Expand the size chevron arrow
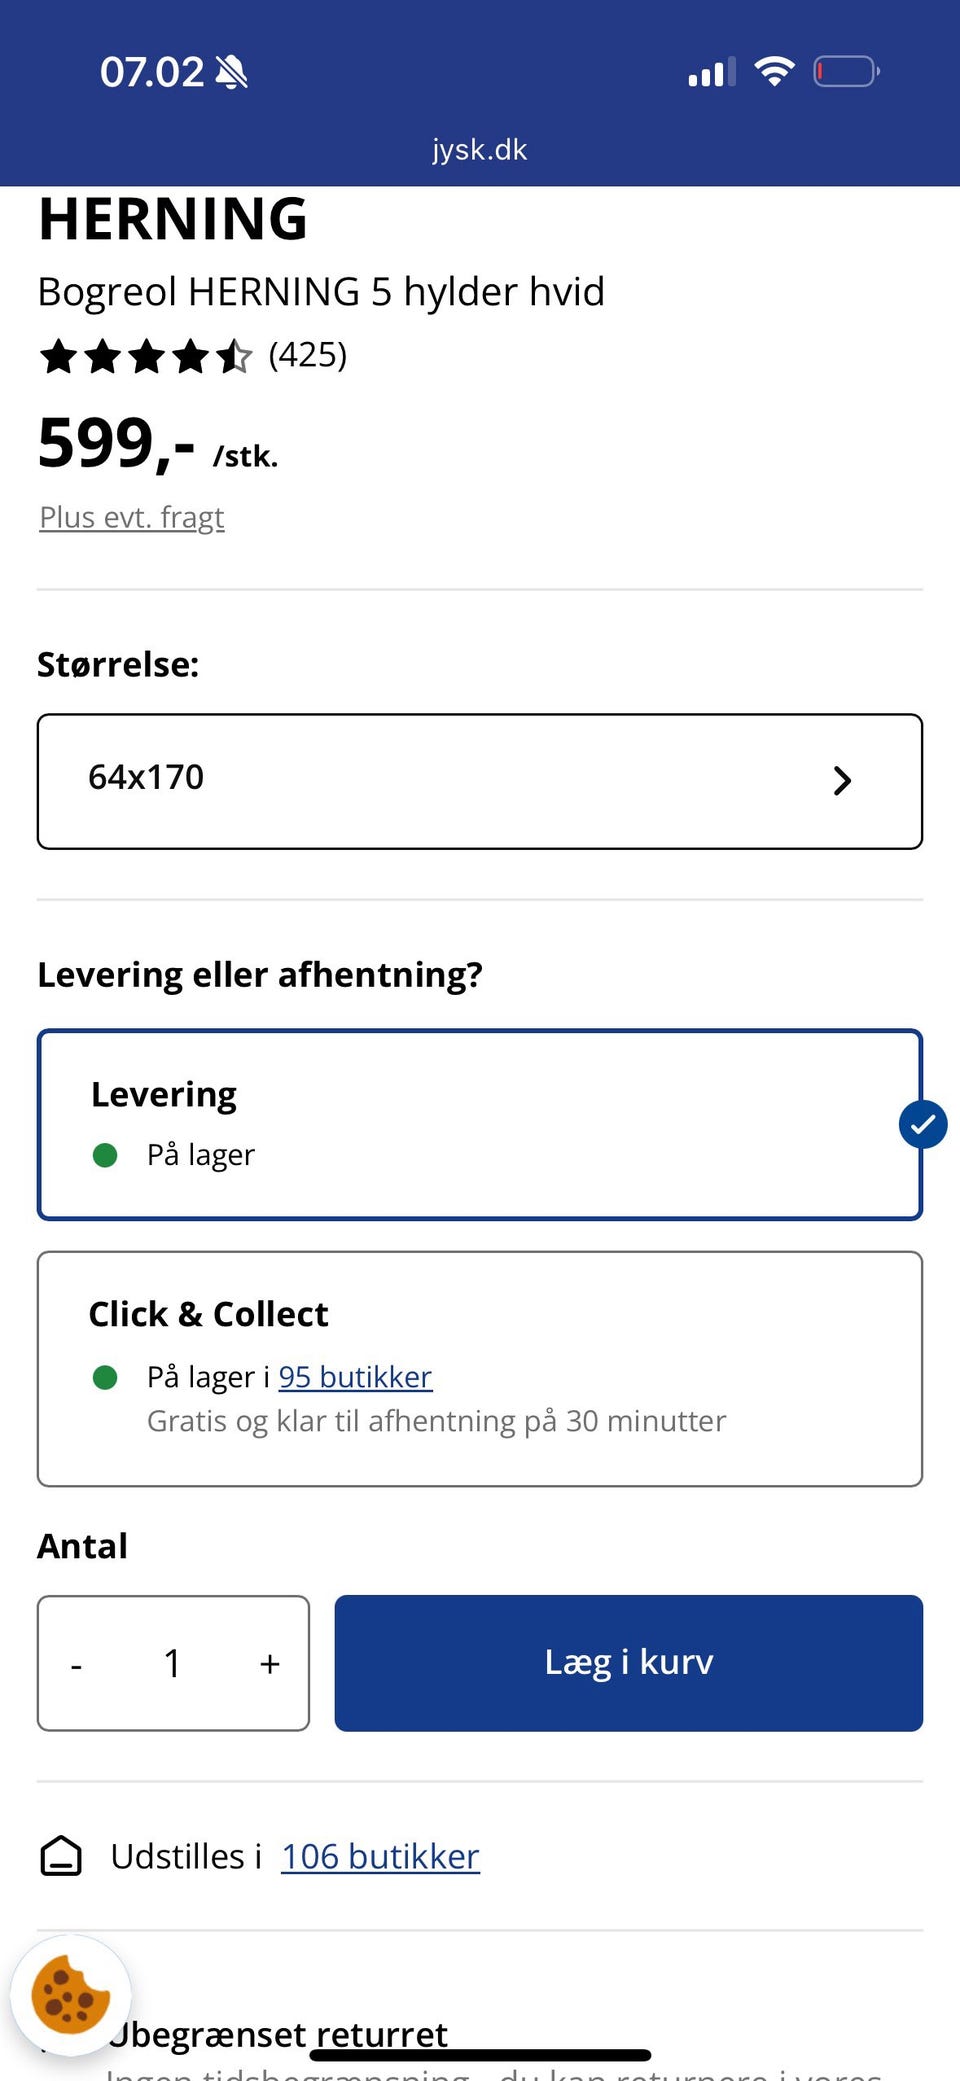Viewport: 960px width, 2081px height. [x=842, y=781]
